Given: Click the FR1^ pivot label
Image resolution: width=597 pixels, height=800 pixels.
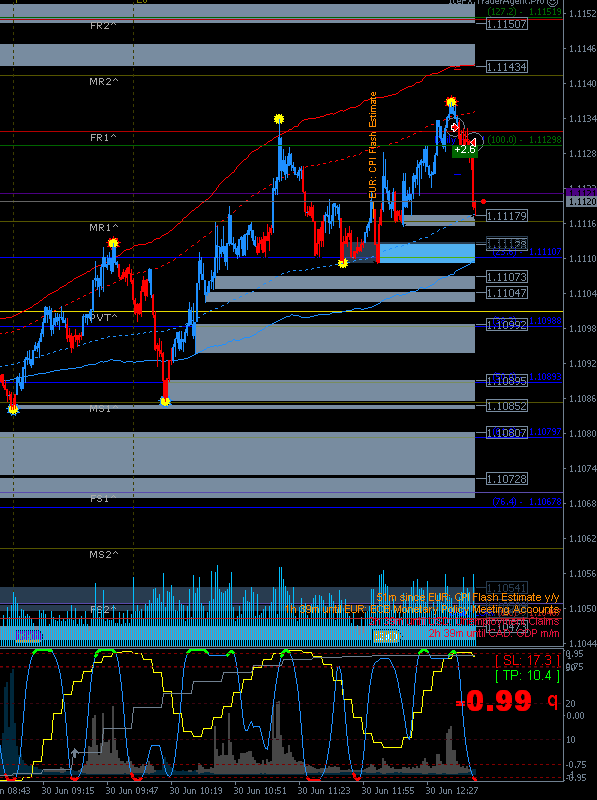Looking at the screenshot, I should click(x=103, y=138).
